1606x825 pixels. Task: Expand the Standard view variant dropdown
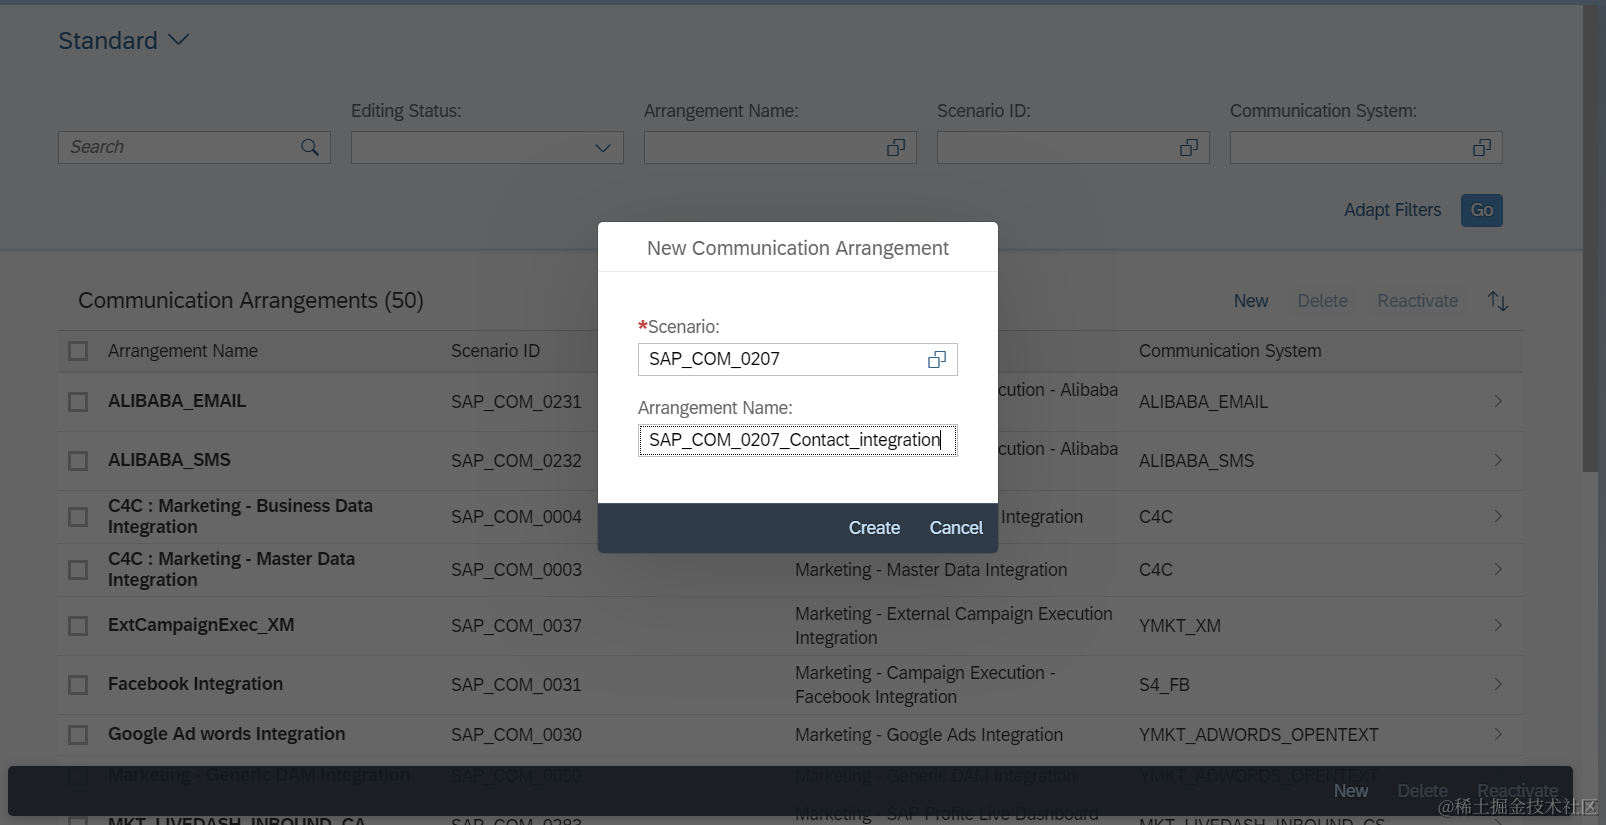click(179, 40)
